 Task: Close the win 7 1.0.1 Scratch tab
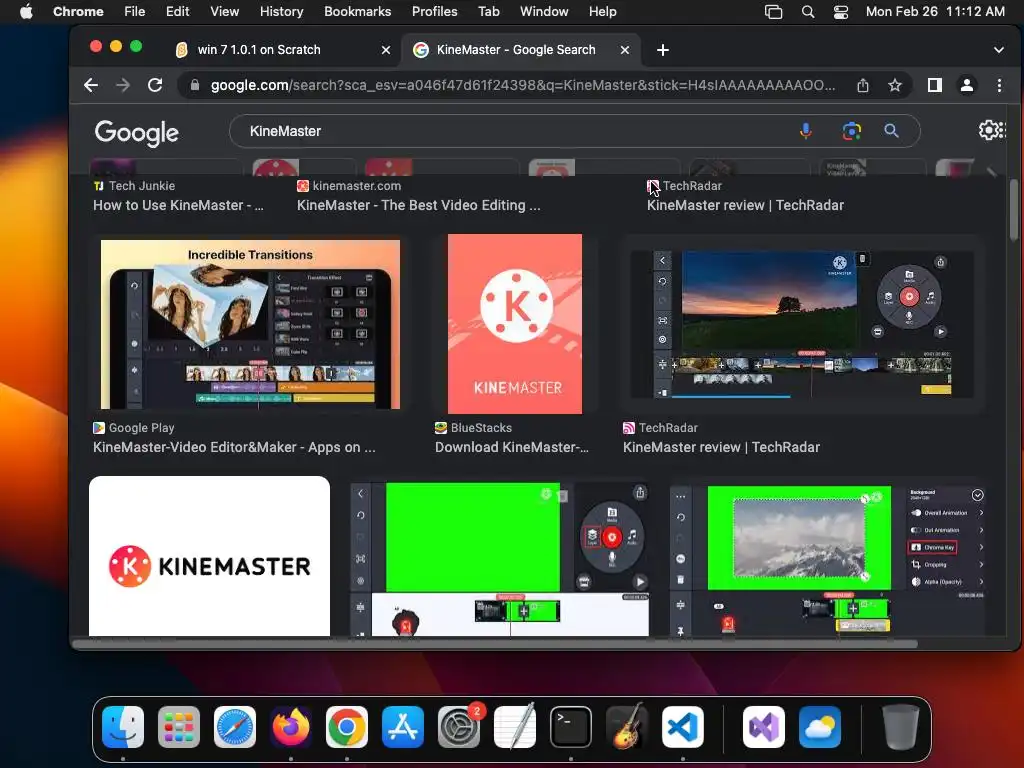coord(386,50)
